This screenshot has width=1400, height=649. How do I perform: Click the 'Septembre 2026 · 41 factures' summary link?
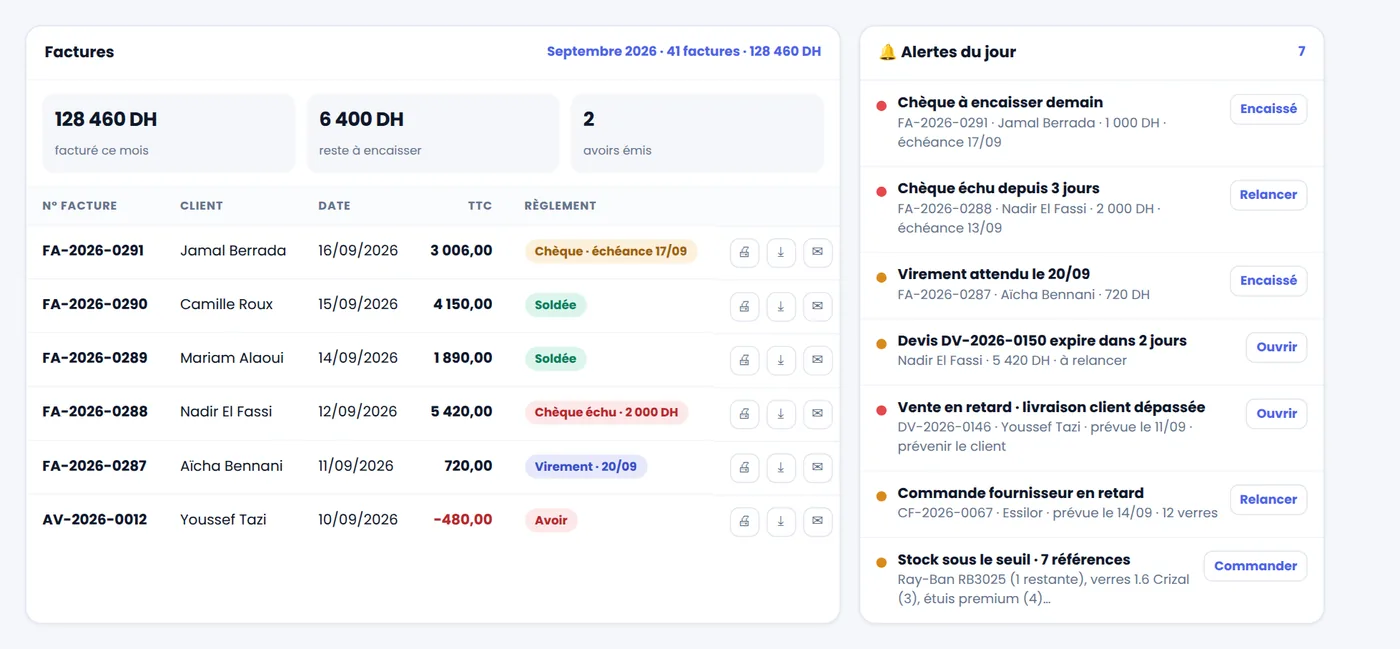point(684,52)
